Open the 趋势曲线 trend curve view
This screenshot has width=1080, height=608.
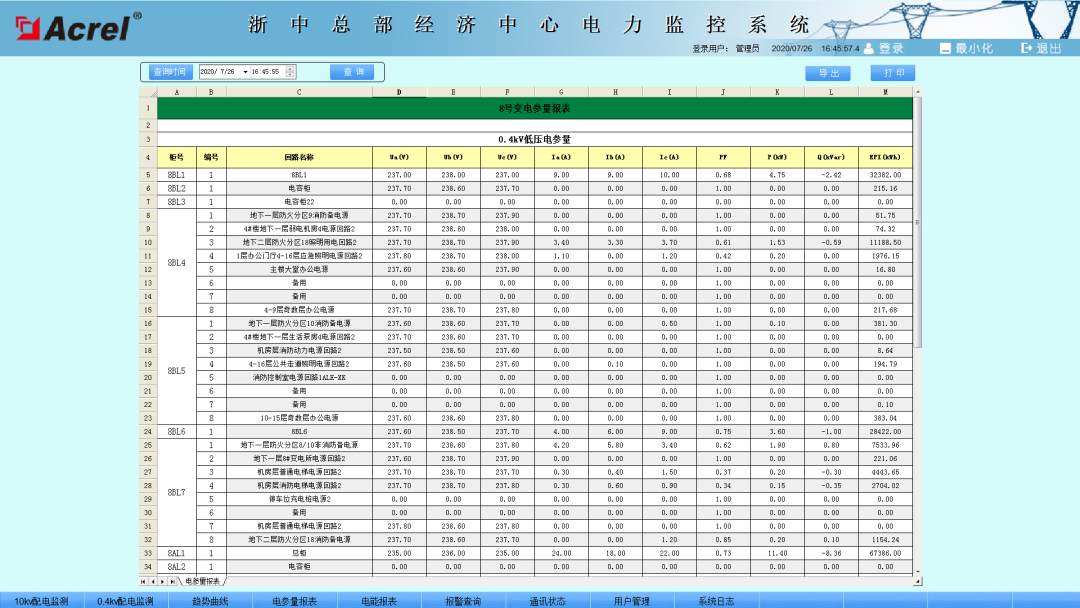[x=210, y=600]
